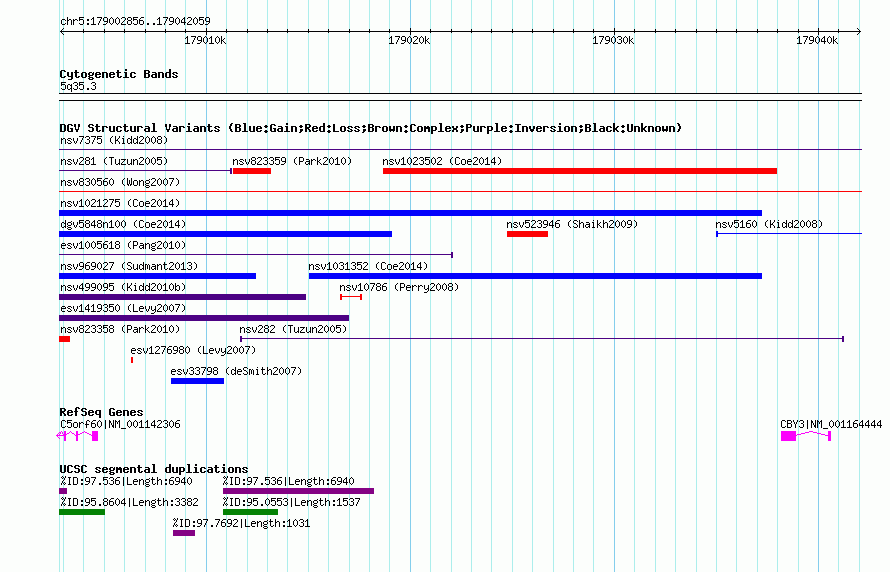Click the %ID:97.7692|Length:1031 label
The image size is (890, 572).
click(242, 523)
